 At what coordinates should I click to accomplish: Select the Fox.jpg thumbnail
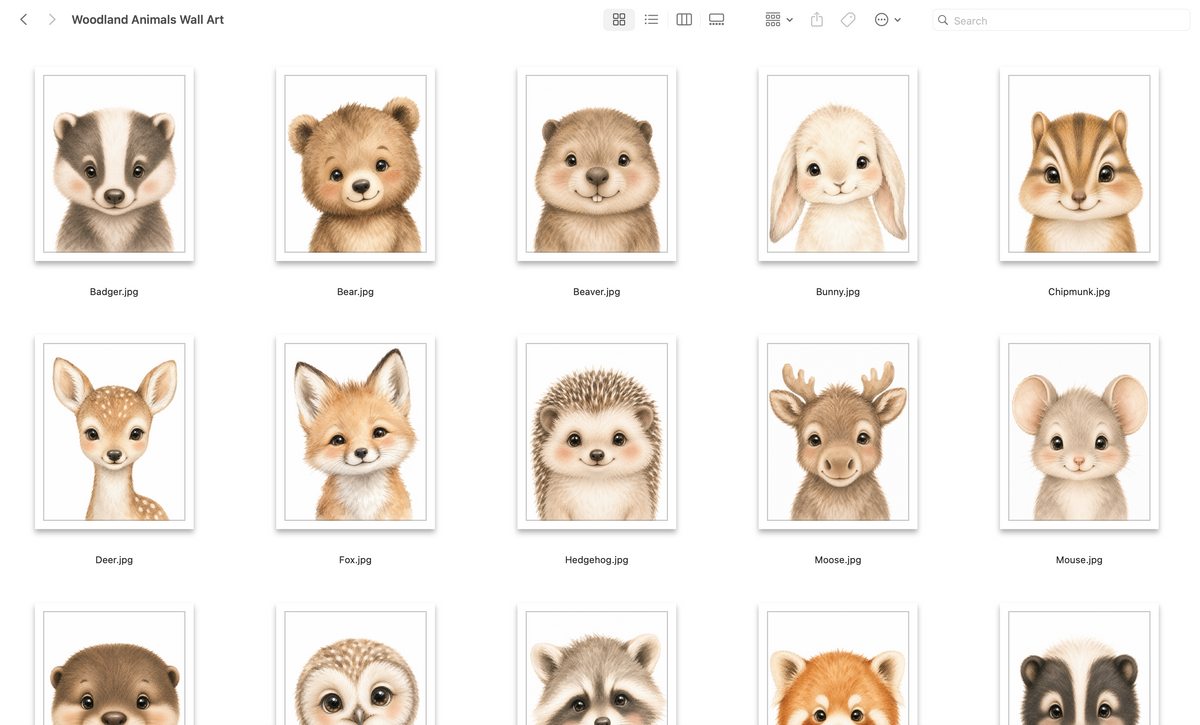tap(355, 432)
